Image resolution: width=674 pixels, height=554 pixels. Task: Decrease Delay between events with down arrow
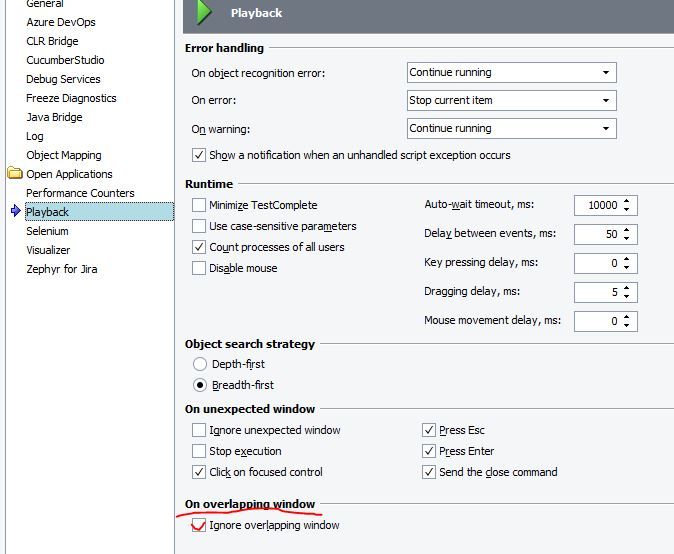627,238
